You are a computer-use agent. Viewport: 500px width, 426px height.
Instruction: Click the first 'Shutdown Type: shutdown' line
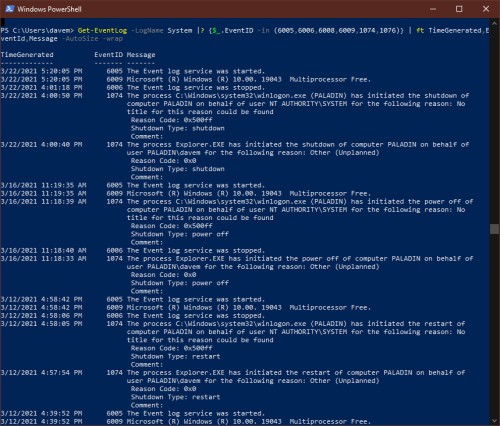pyautogui.click(x=178, y=128)
